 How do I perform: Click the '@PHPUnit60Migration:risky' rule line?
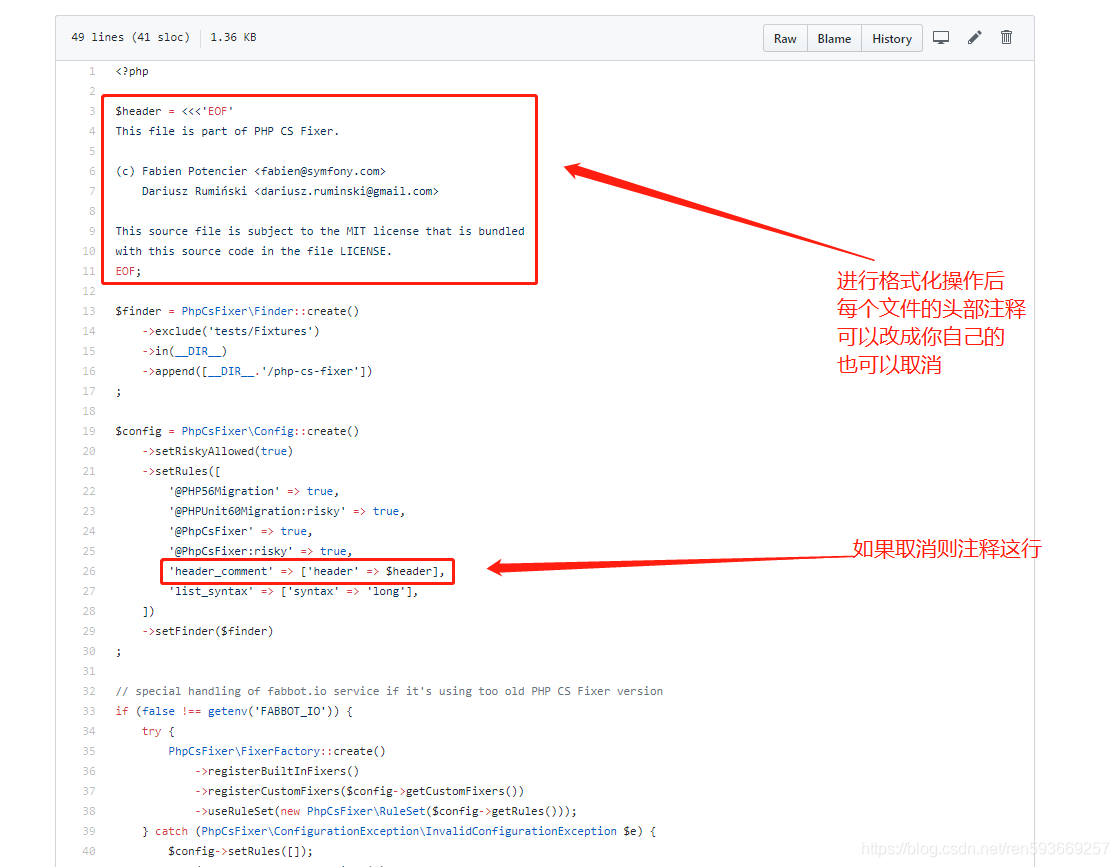[x=287, y=511]
